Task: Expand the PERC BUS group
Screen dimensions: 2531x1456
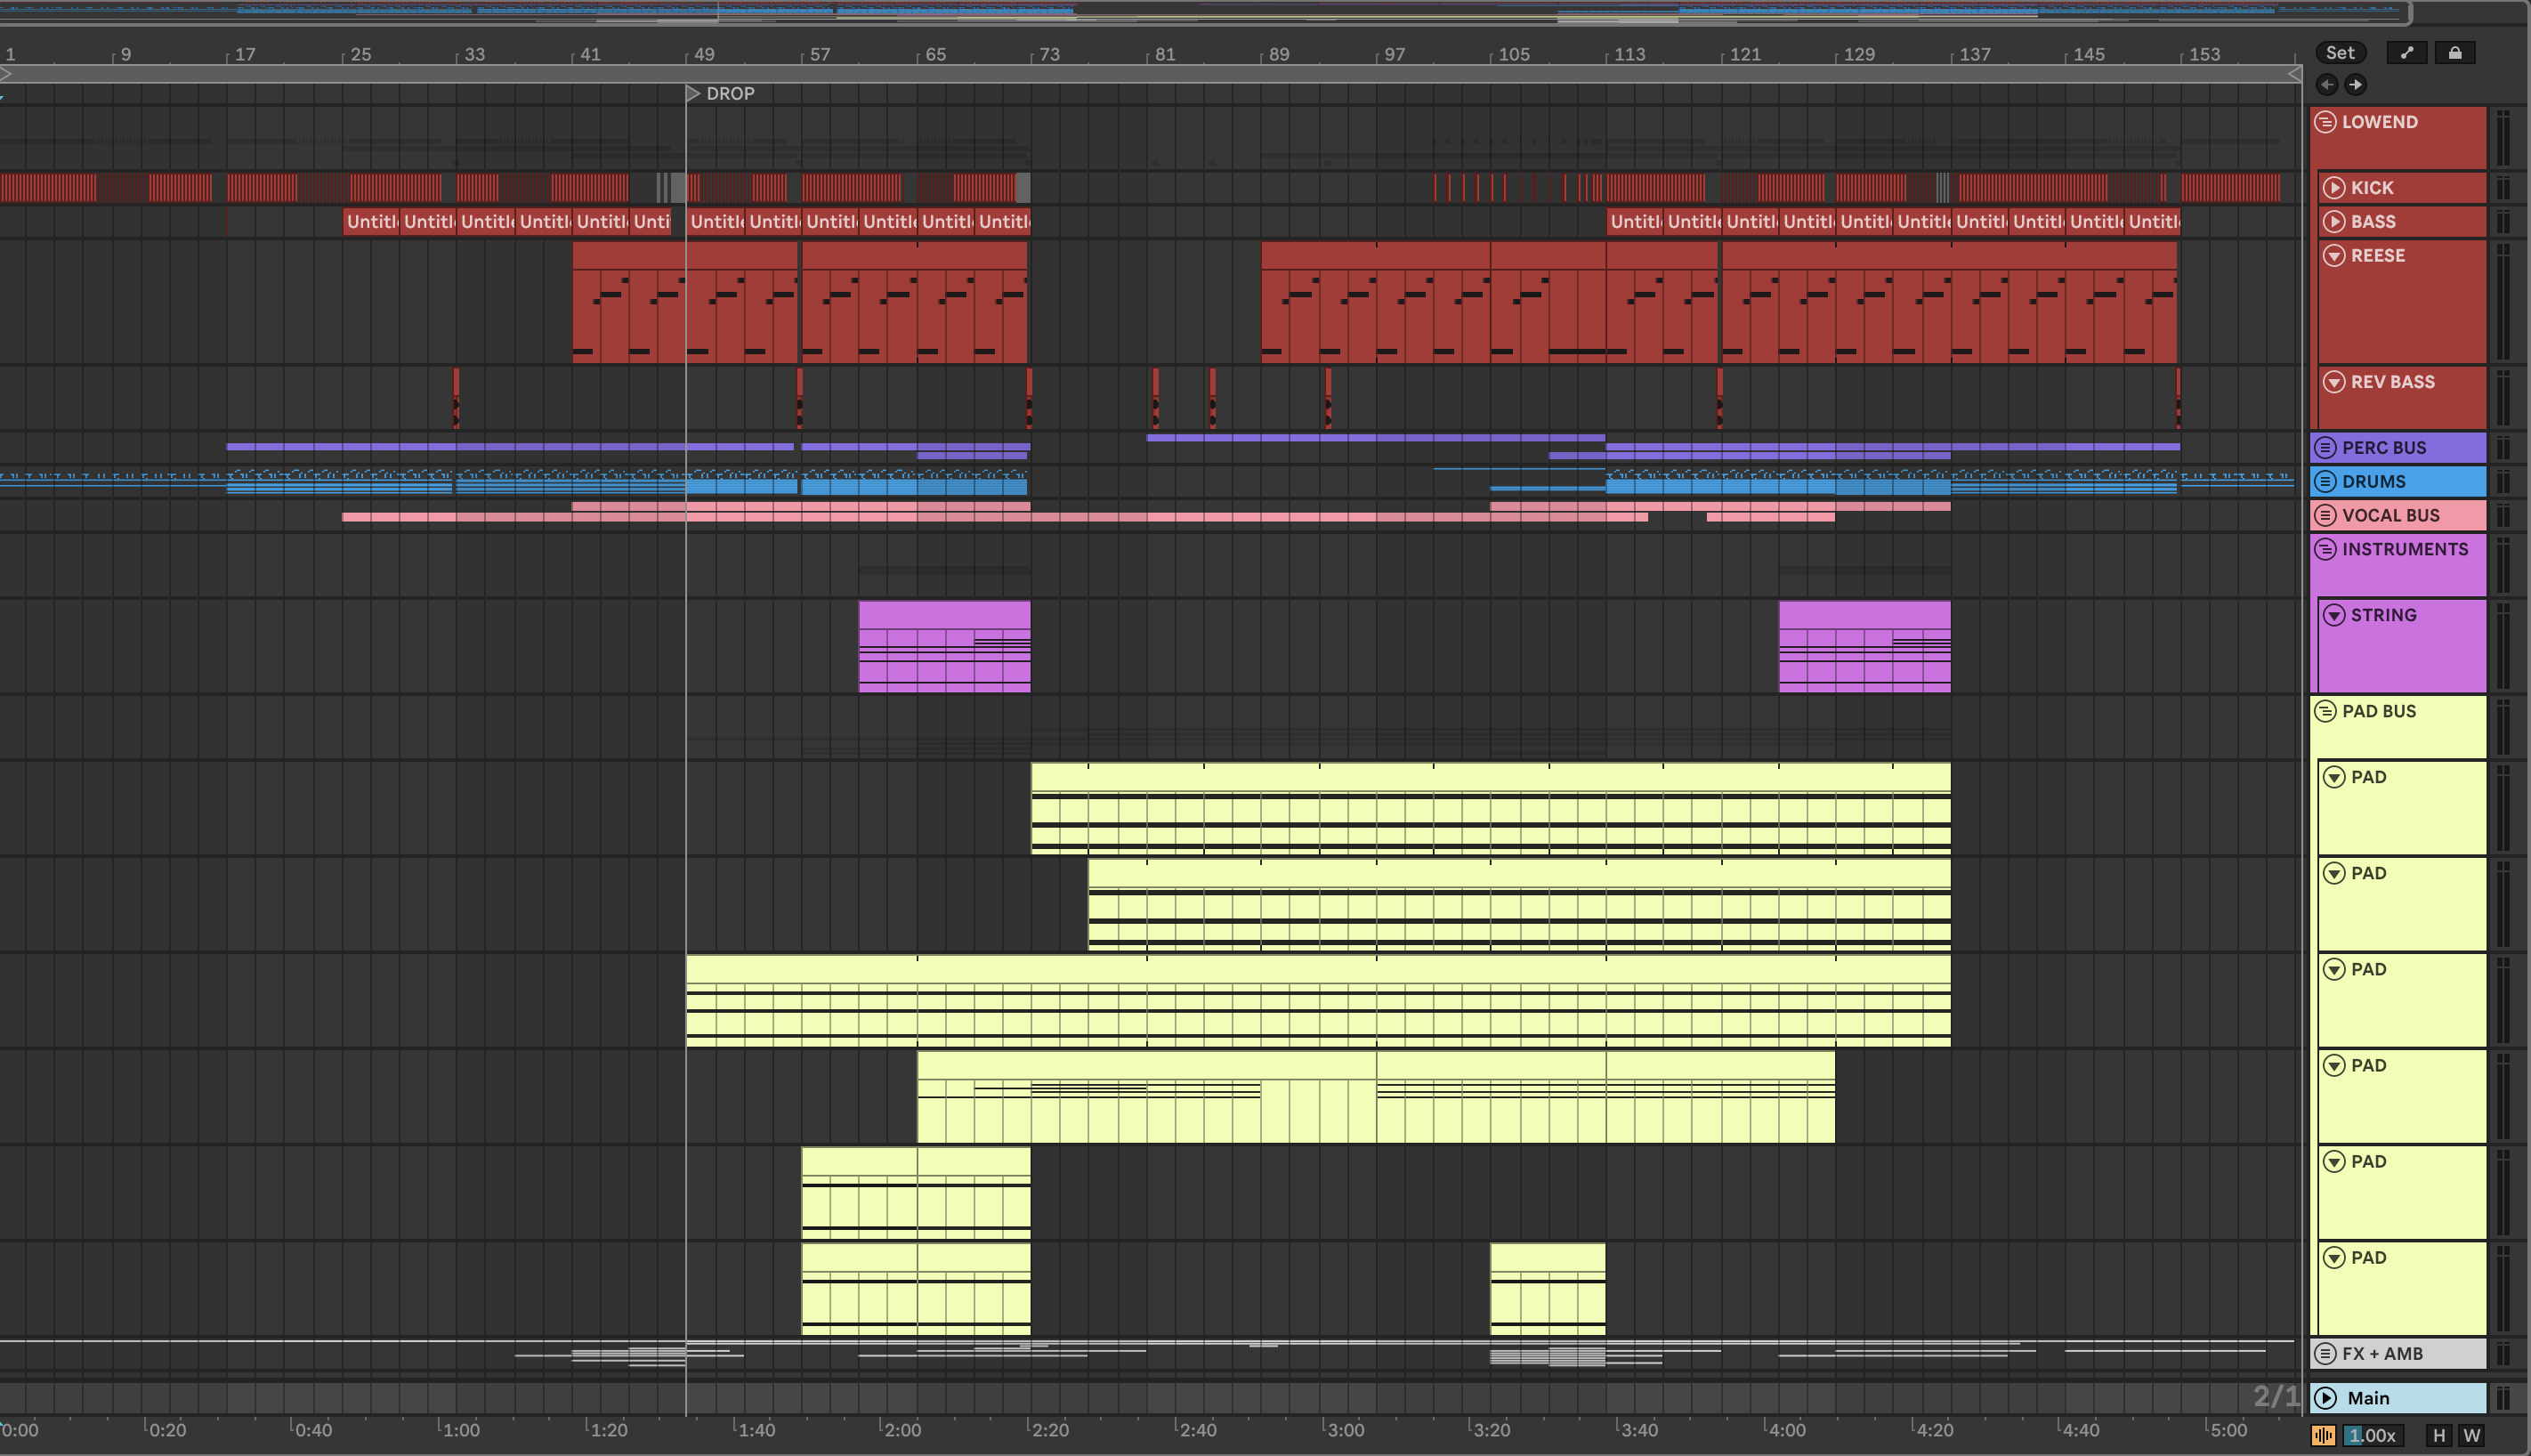Action: pyautogui.click(x=2326, y=447)
